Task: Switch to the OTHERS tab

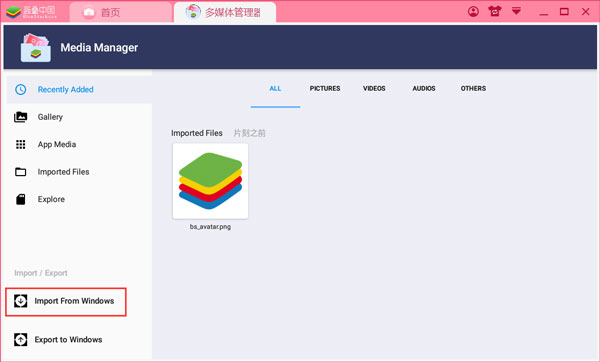Action: [x=473, y=88]
